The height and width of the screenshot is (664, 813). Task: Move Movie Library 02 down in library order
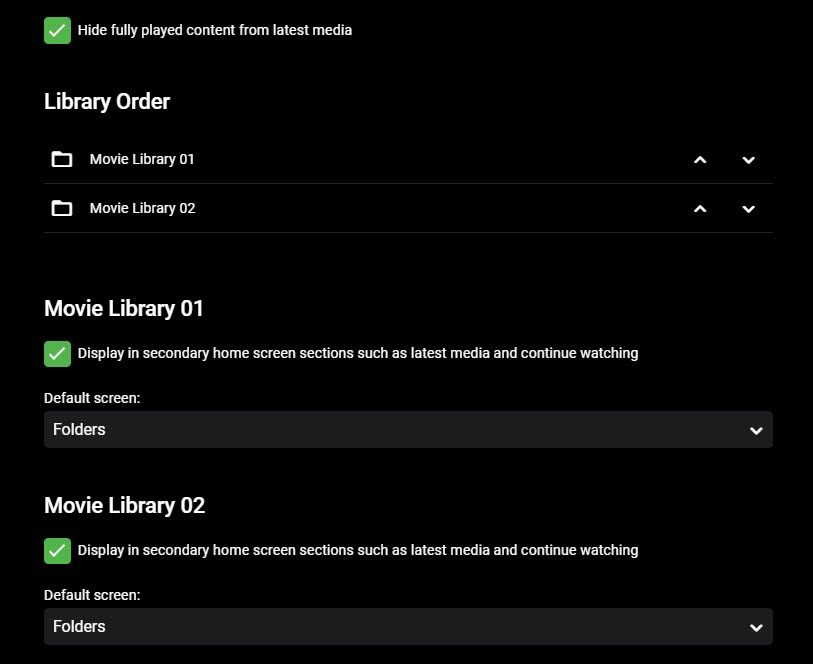tap(748, 209)
